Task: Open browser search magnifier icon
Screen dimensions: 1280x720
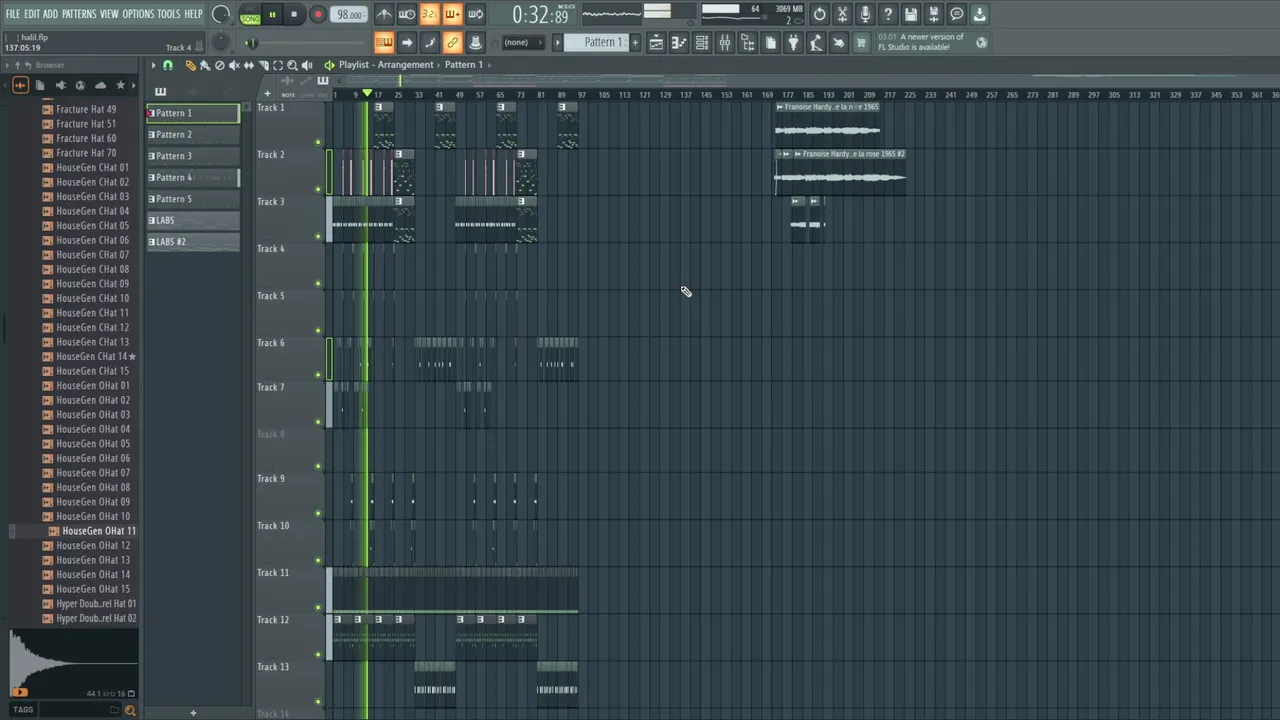Action: pyautogui.click(x=129, y=710)
